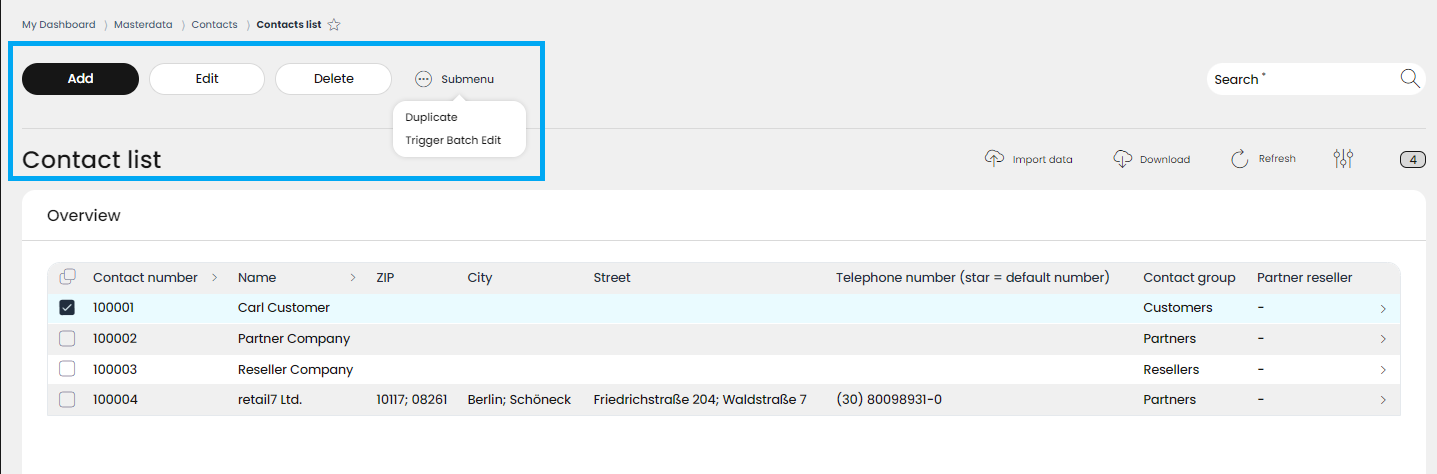Screen dimensions: 1437x474
Task: Go to My Dashboard breadcrumb
Action: (x=59, y=24)
